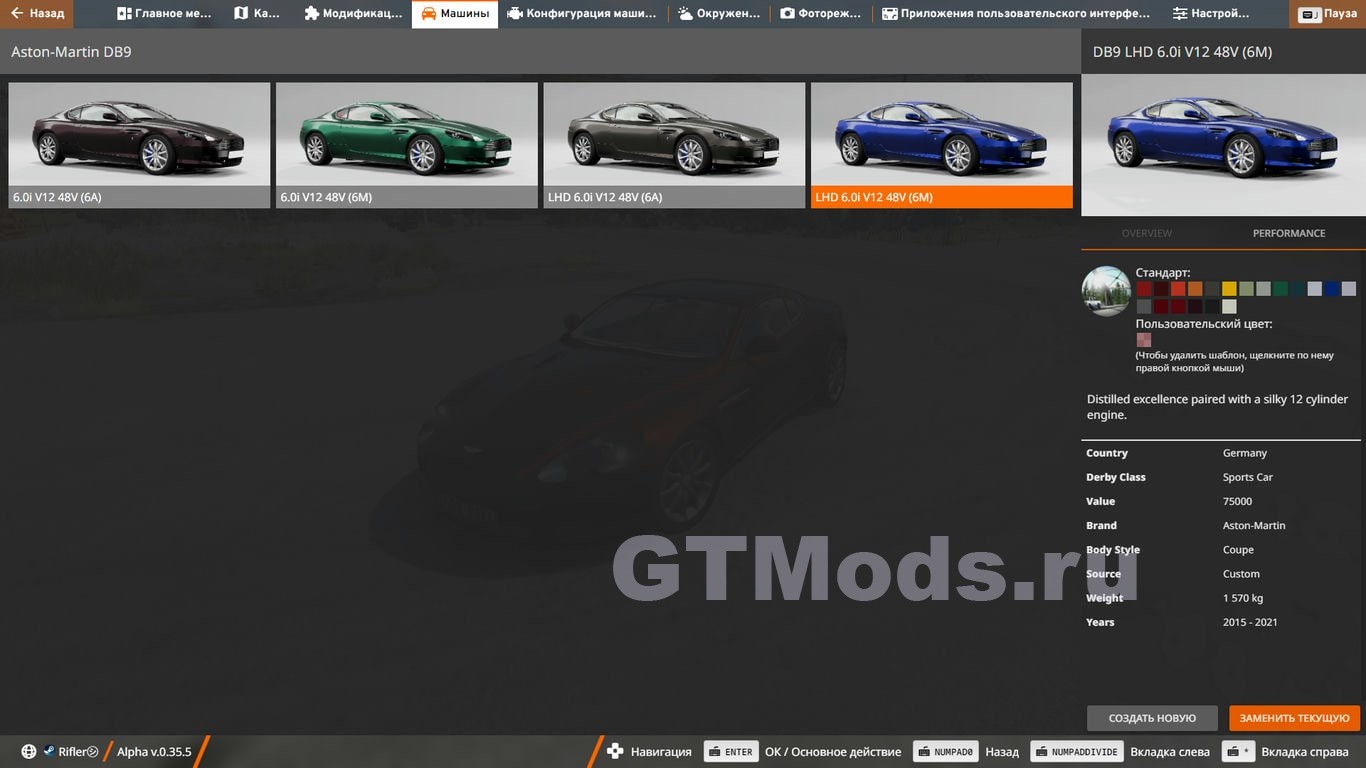The width and height of the screenshot is (1366, 768).
Task: Open the Модификации tab with puzzle icon
Action: [x=353, y=14]
